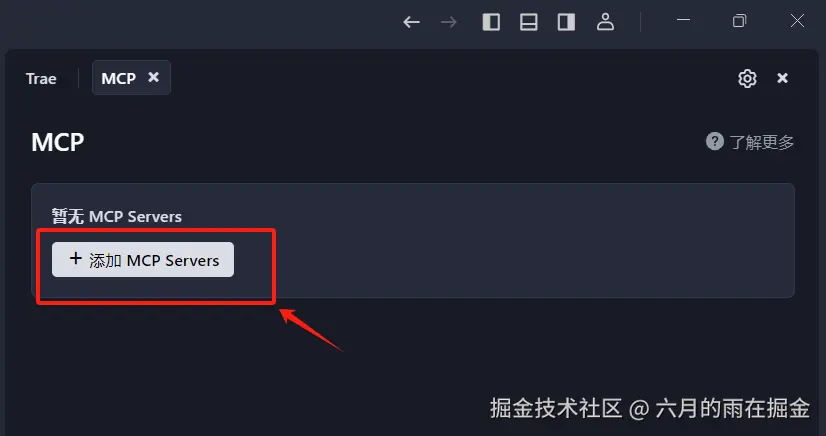826x436 pixels.
Task: Click the 添加 MCP Servers button
Action: click(143, 260)
